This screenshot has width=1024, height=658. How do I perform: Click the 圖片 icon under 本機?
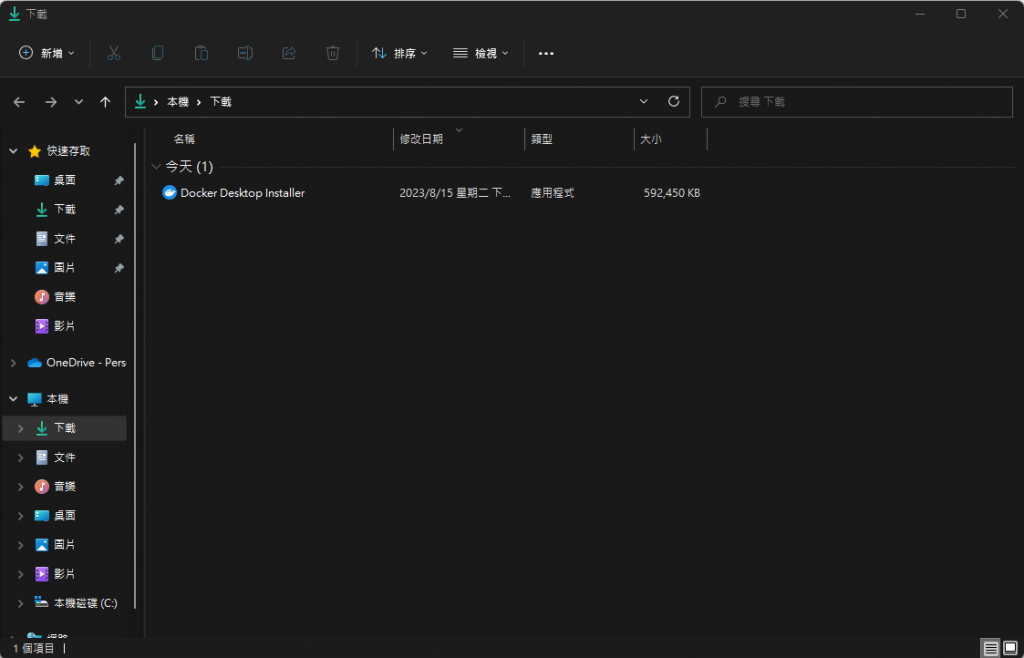point(42,544)
